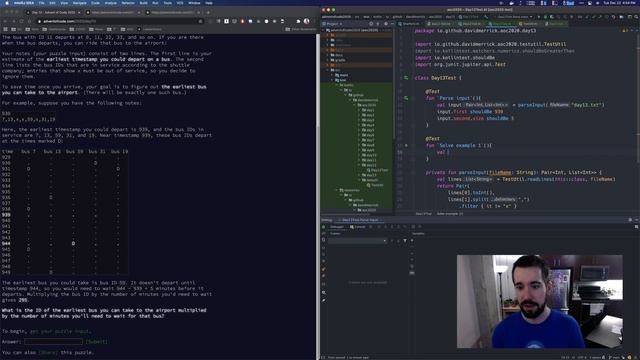Click the browser page scrollbar
Viewport: 640px width, 360px height.
point(318,196)
